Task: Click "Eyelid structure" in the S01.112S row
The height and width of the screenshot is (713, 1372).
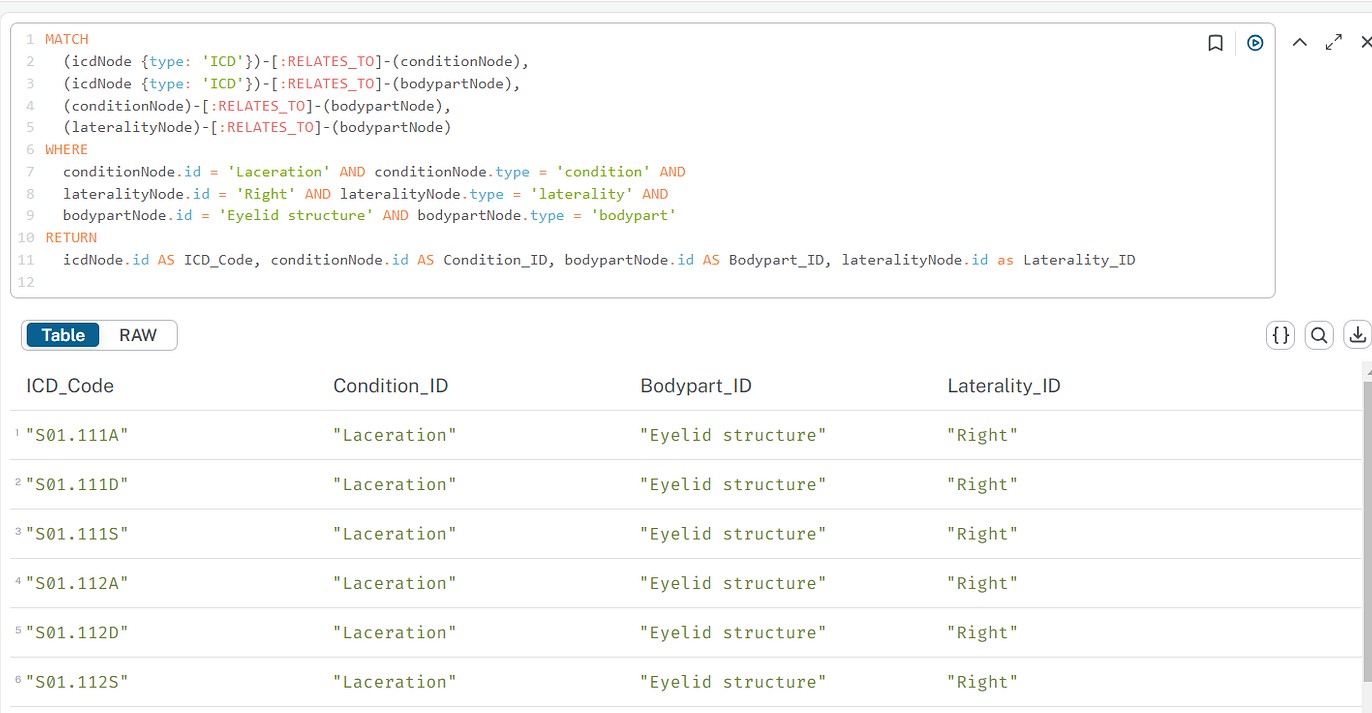Action: tap(734, 682)
